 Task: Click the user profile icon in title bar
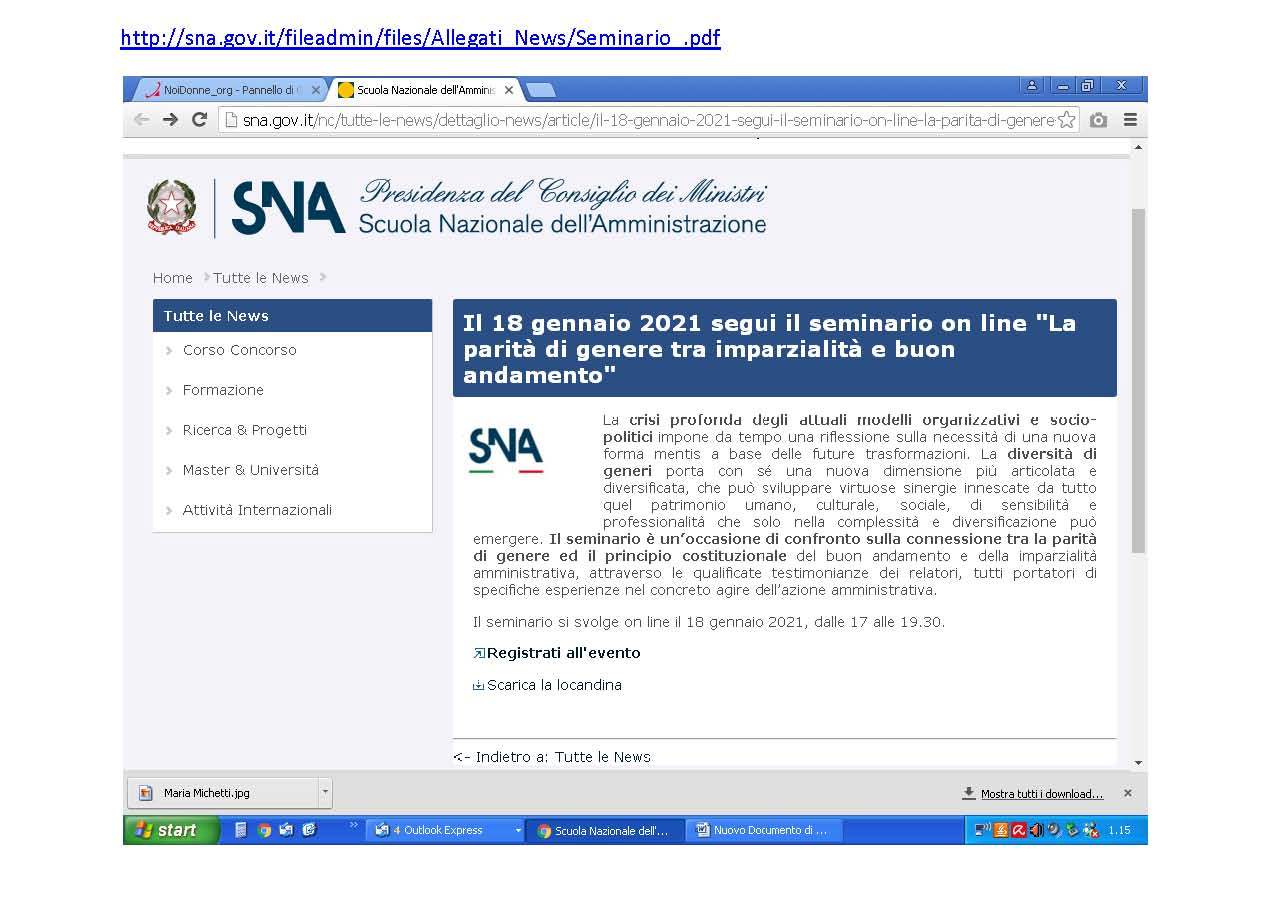coord(1032,86)
